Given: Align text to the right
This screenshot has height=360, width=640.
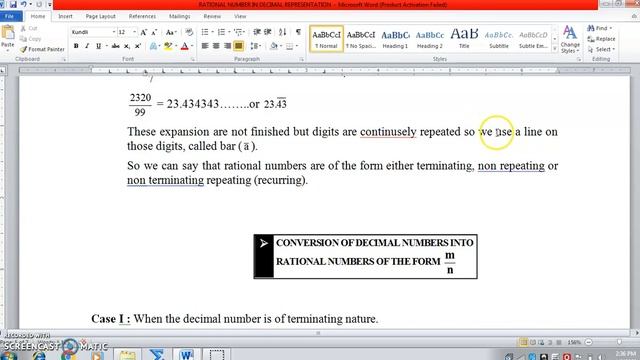Looking at the screenshot, I should (227, 46).
